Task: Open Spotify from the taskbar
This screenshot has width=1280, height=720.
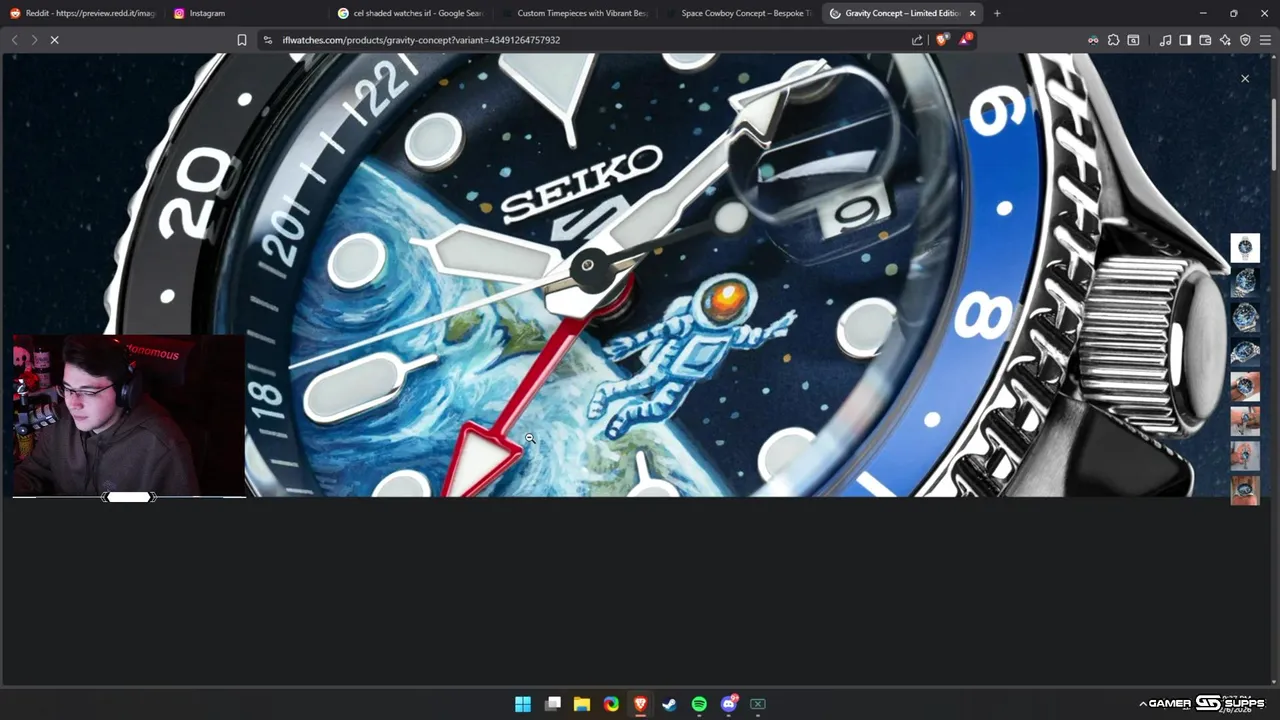Action: (699, 704)
